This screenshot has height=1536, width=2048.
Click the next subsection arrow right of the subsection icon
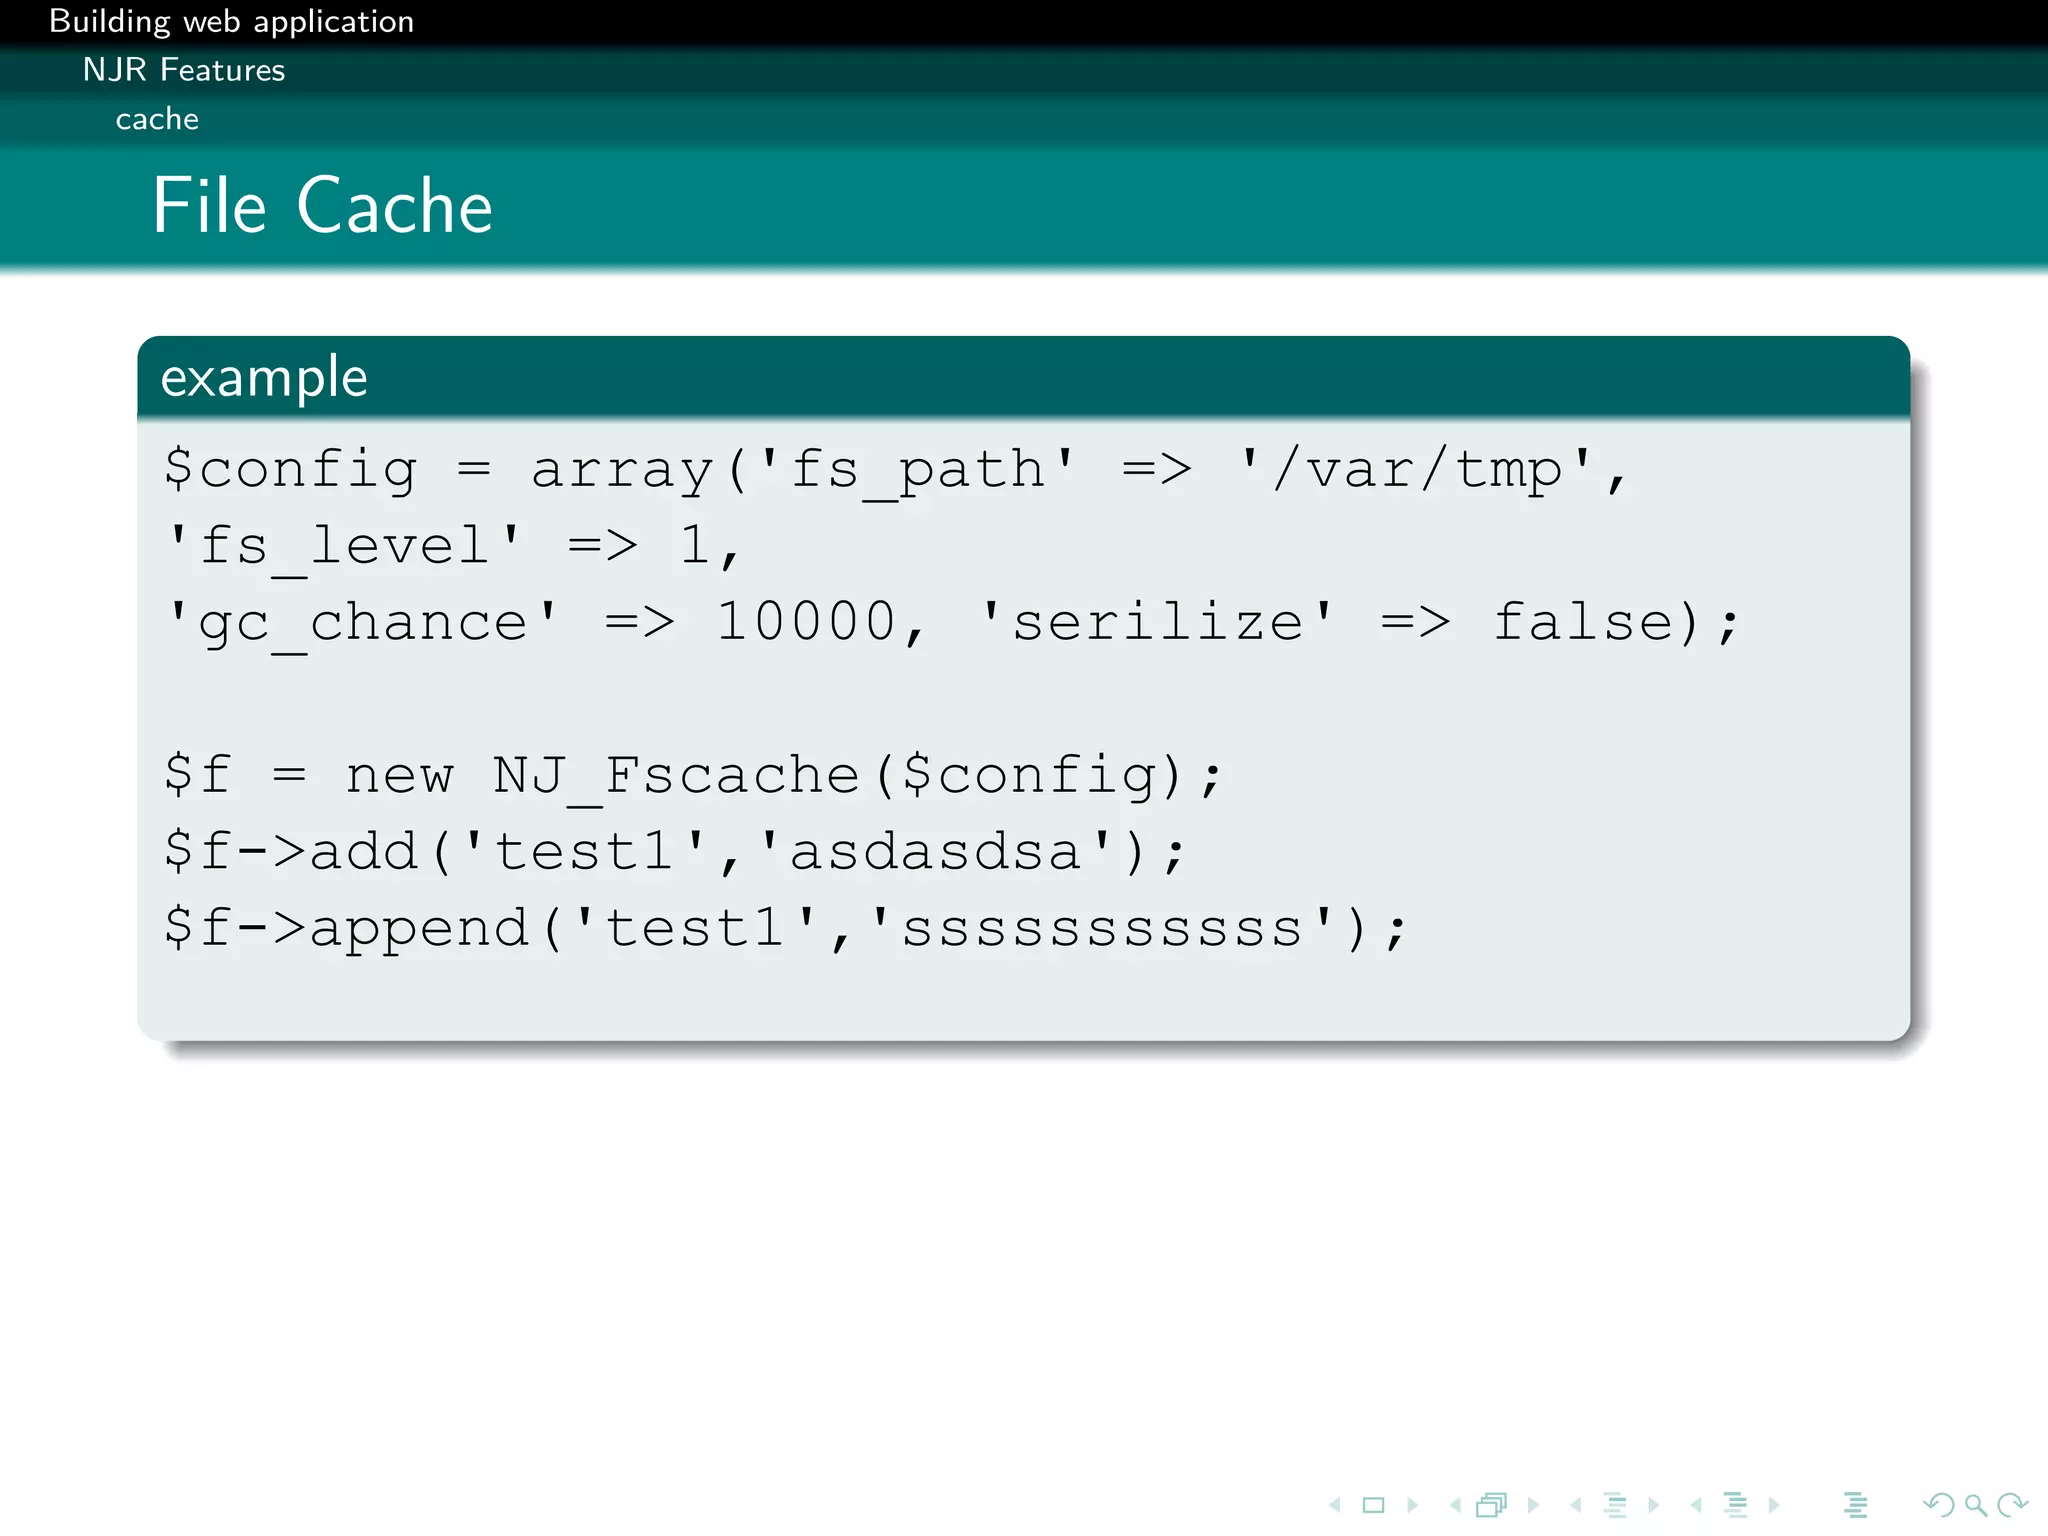click(x=1654, y=1505)
